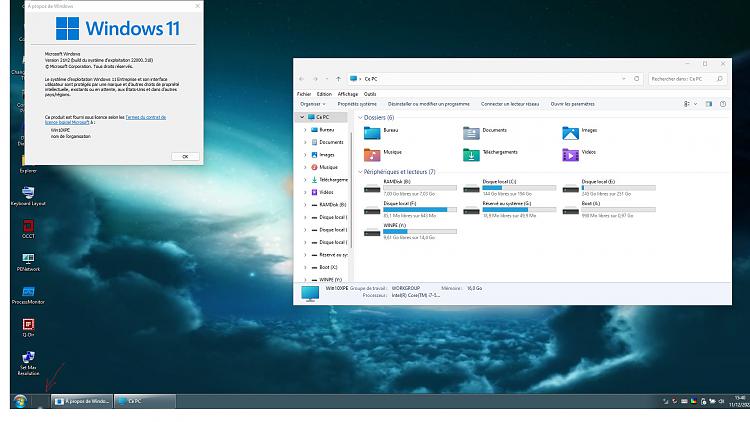
Task: Expand the WINPE (Y:) tree node
Action: [x=305, y=279]
